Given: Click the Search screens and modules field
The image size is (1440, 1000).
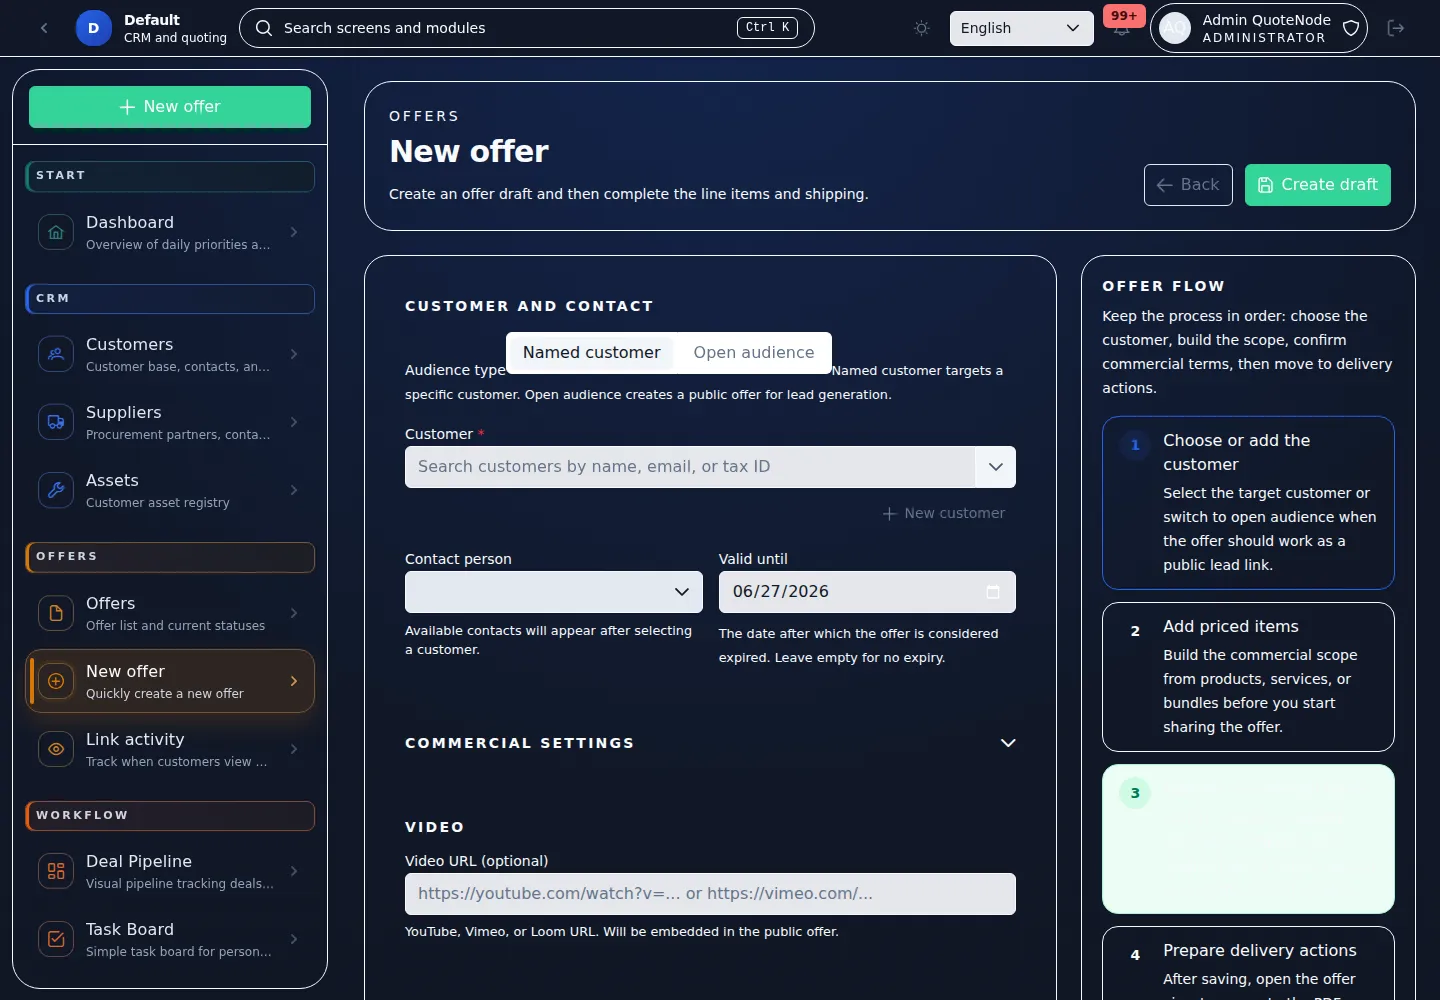Looking at the screenshot, I should click(526, 28).
